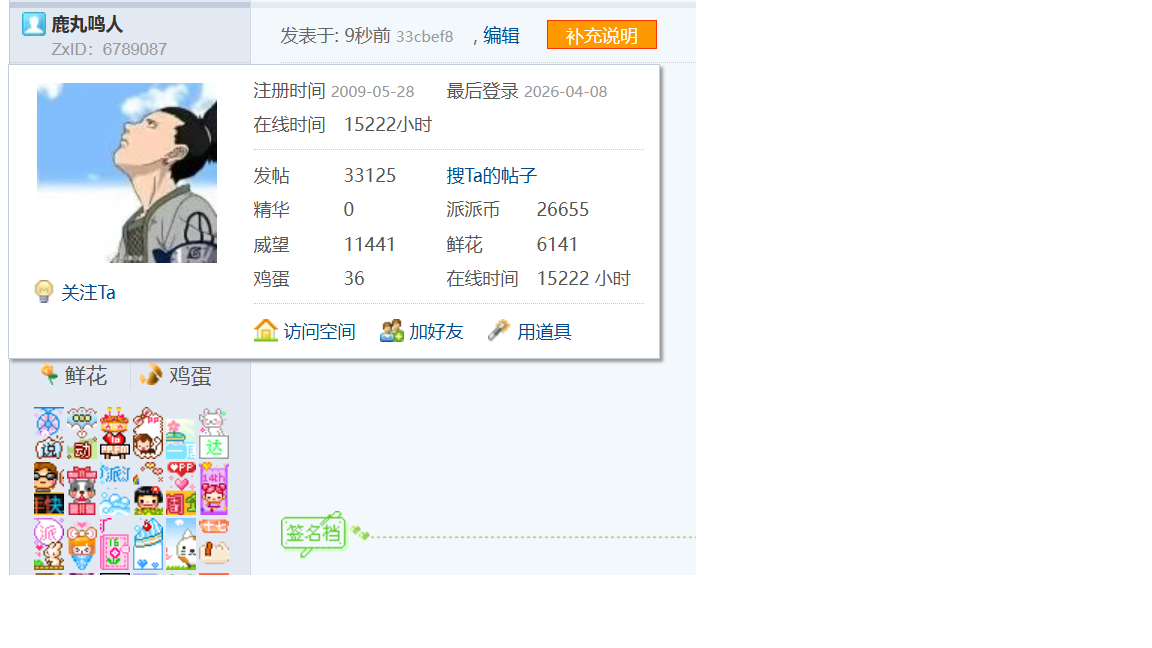Viewport: 1152px width, 648px height.
Task: Click the green 签名档 signature icon
Action: (313, 534)
